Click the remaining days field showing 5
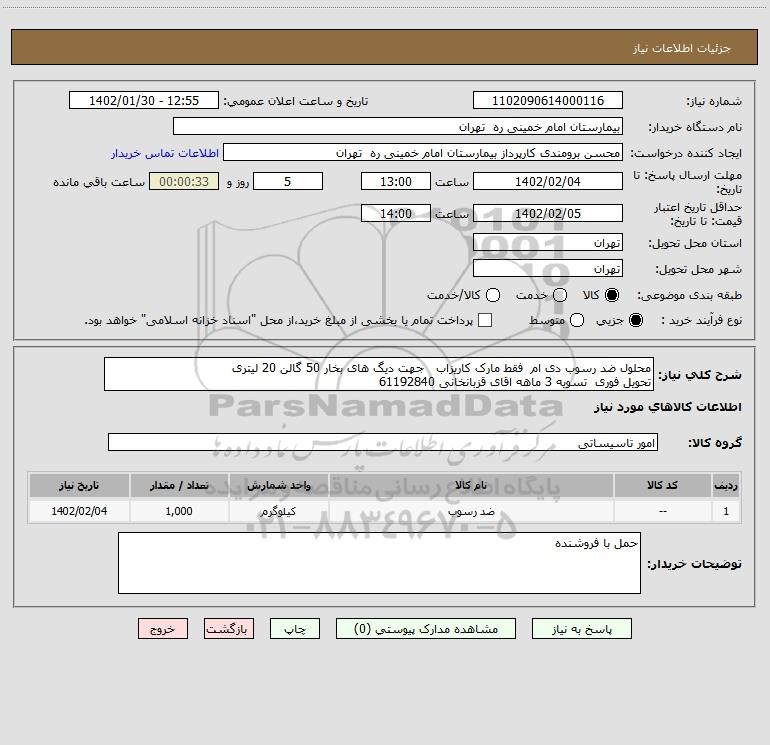This screenshot has width=770, height=745. pos(288,181)
